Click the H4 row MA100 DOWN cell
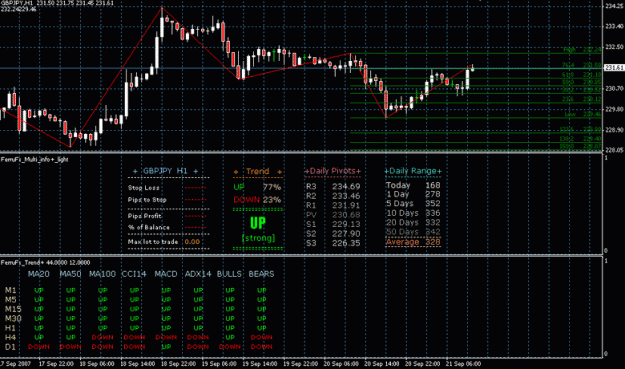This screenshot has height=369, width=625. pyautogui.click(x=102, y=338)
